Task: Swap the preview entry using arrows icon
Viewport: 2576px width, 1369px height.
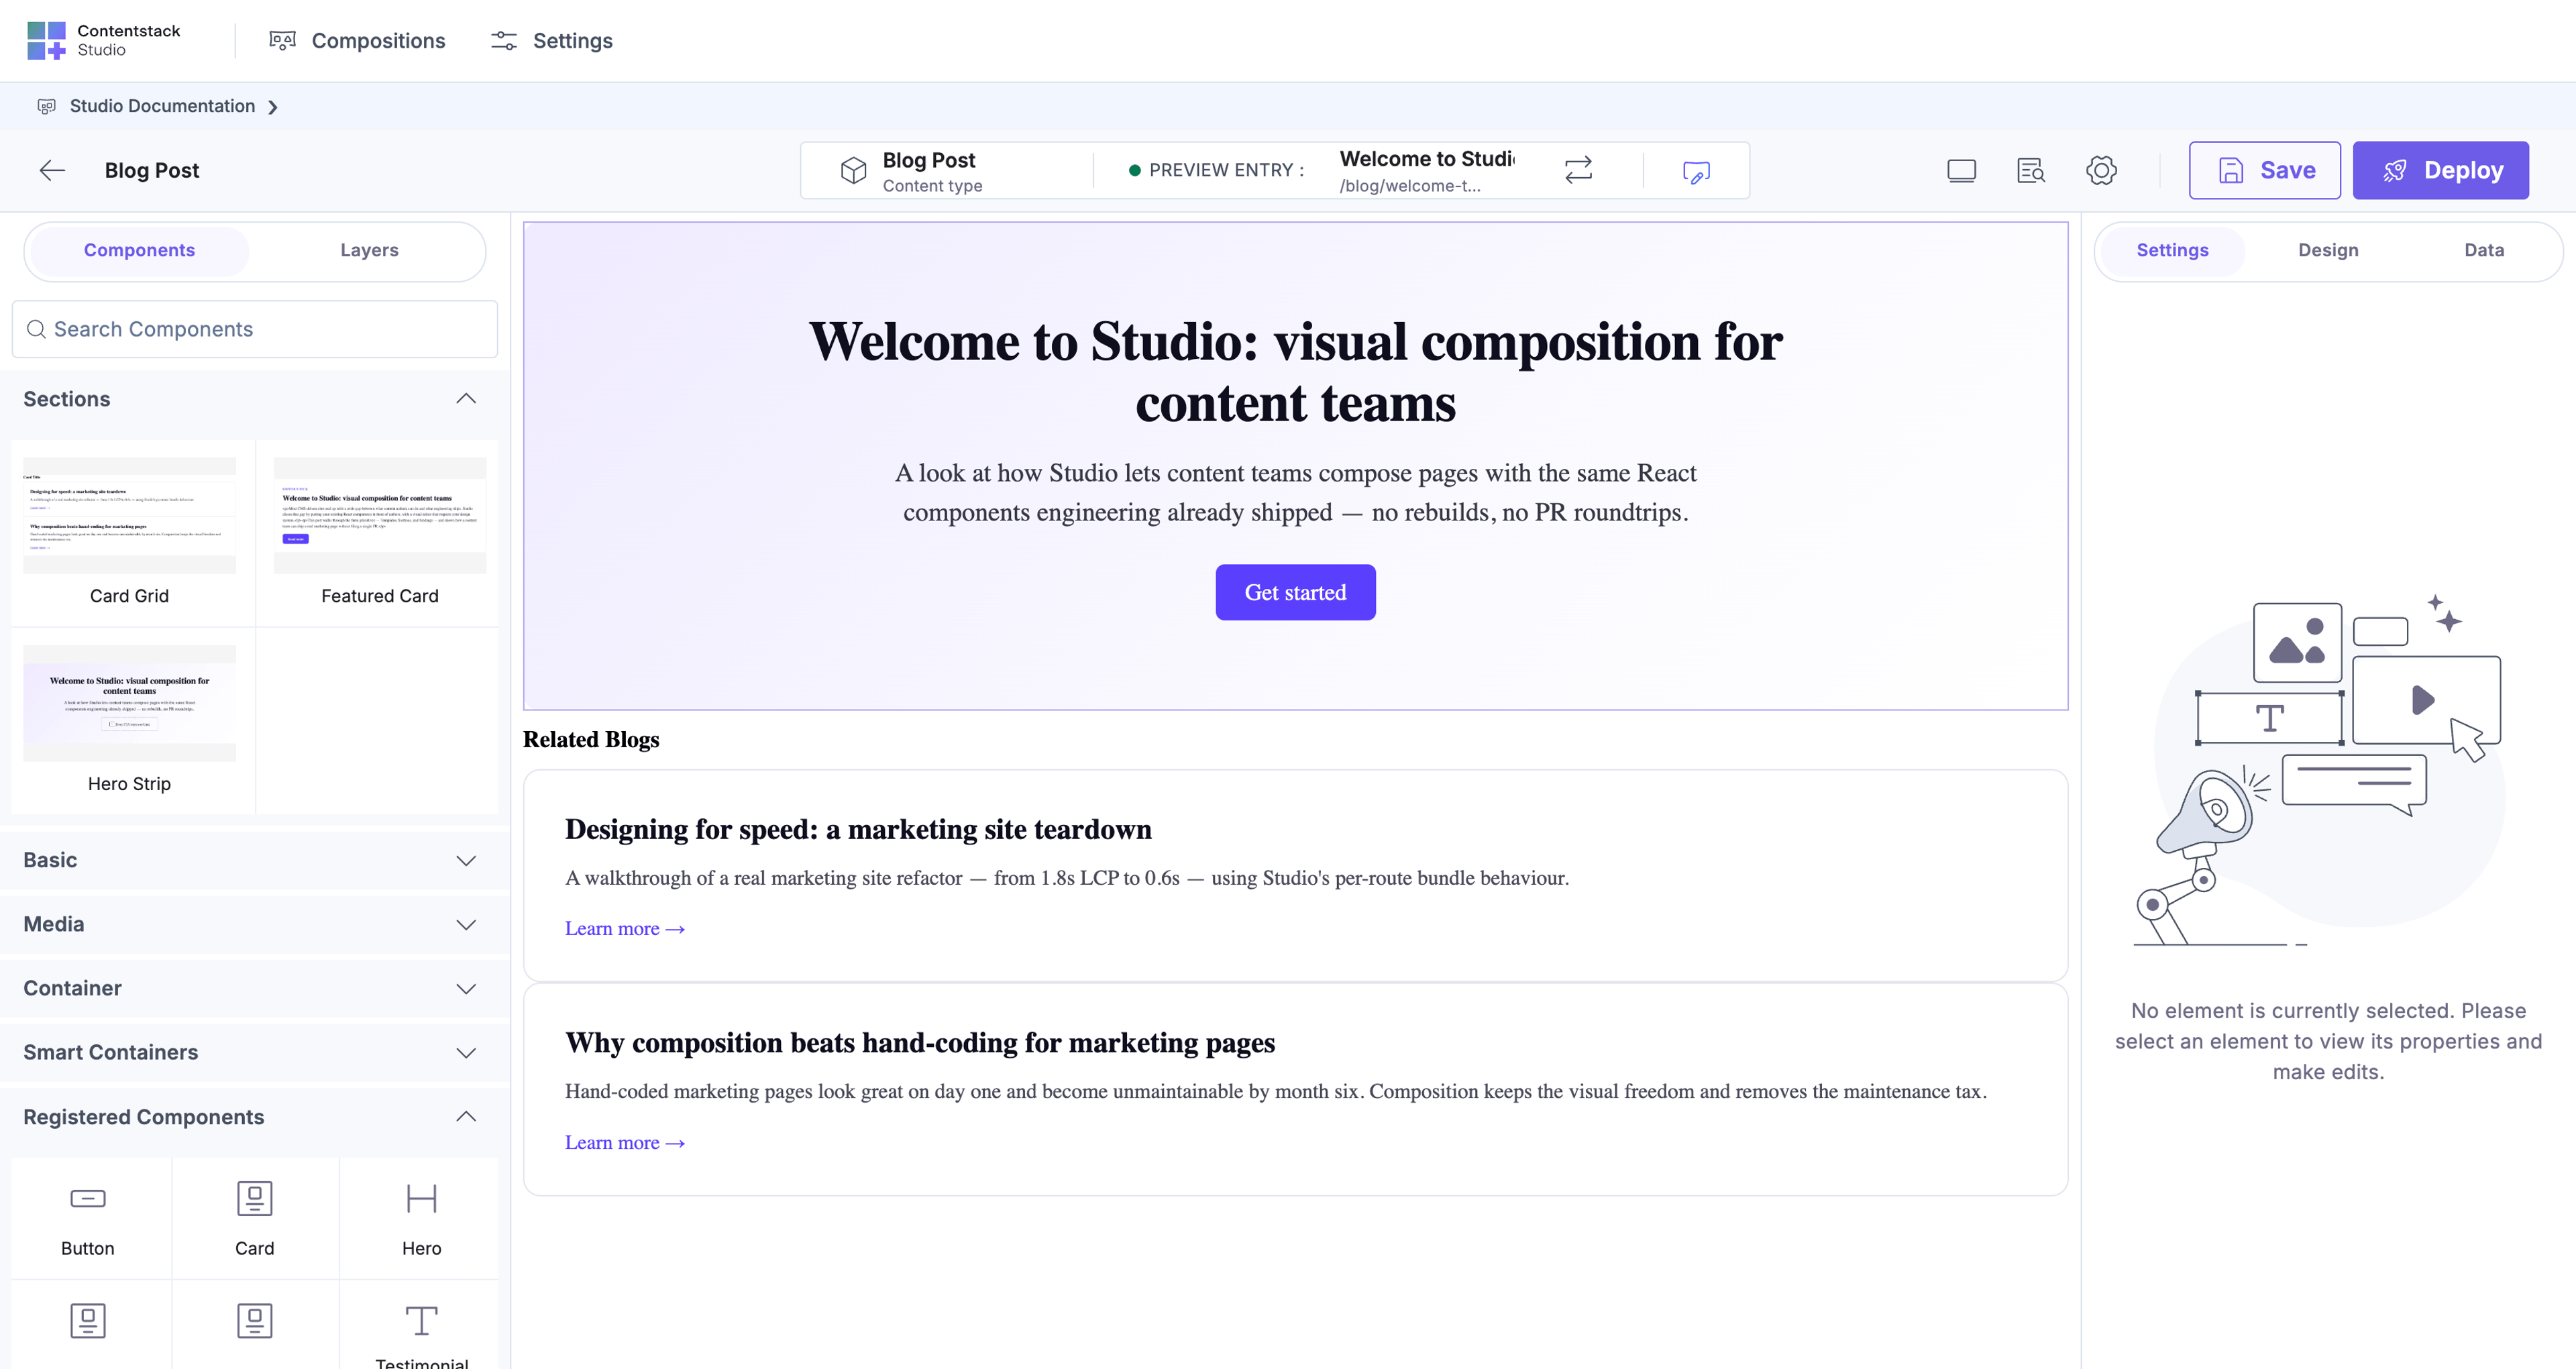Action: point(1578,170)
